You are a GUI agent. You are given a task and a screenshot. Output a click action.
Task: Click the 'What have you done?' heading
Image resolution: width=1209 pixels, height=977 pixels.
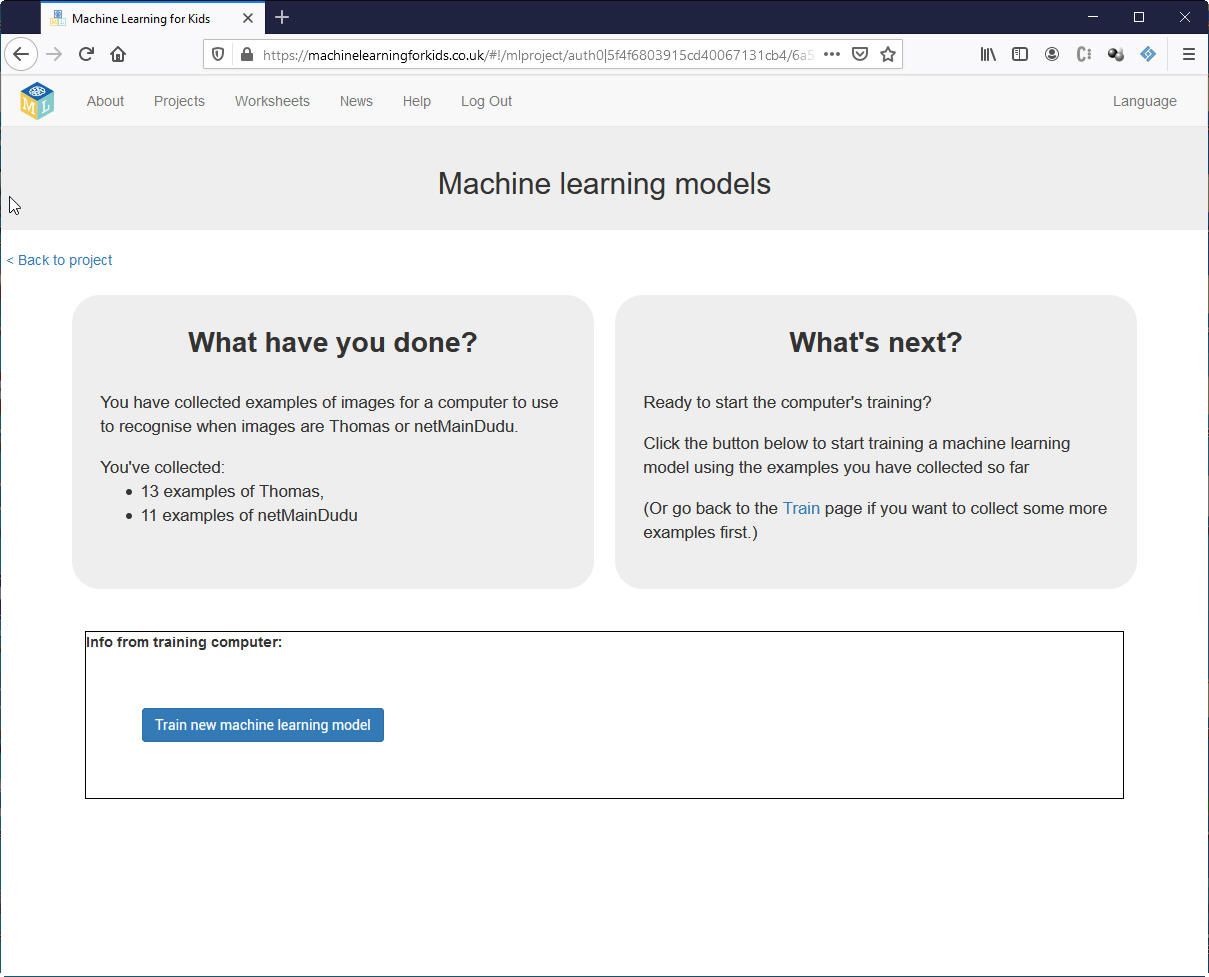point(333,342)
